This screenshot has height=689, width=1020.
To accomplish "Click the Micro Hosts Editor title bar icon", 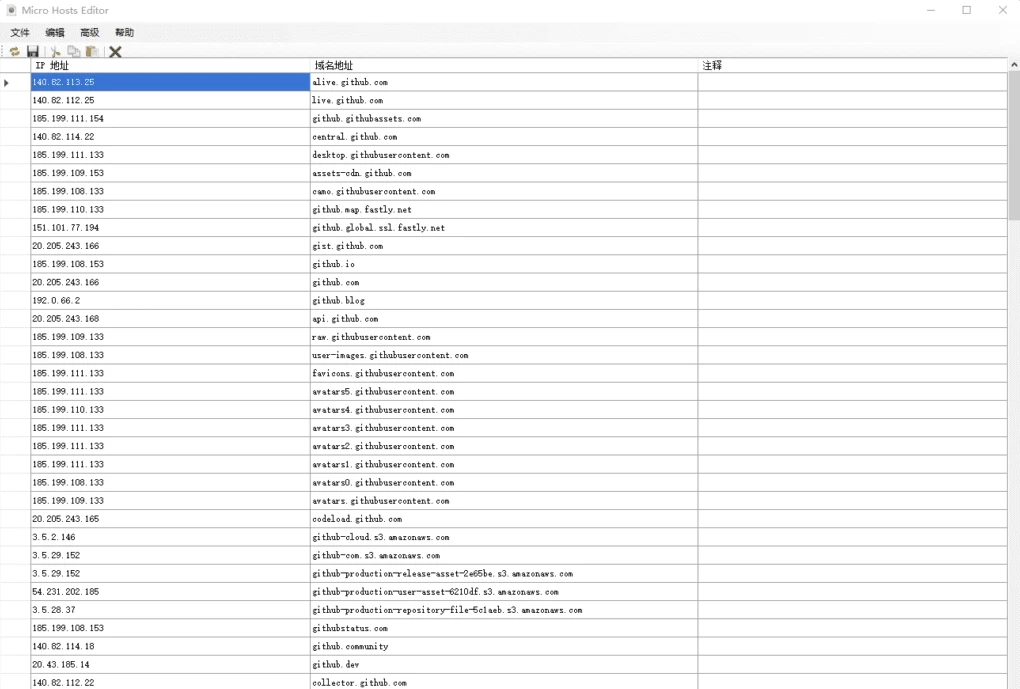I will (12, 10).
